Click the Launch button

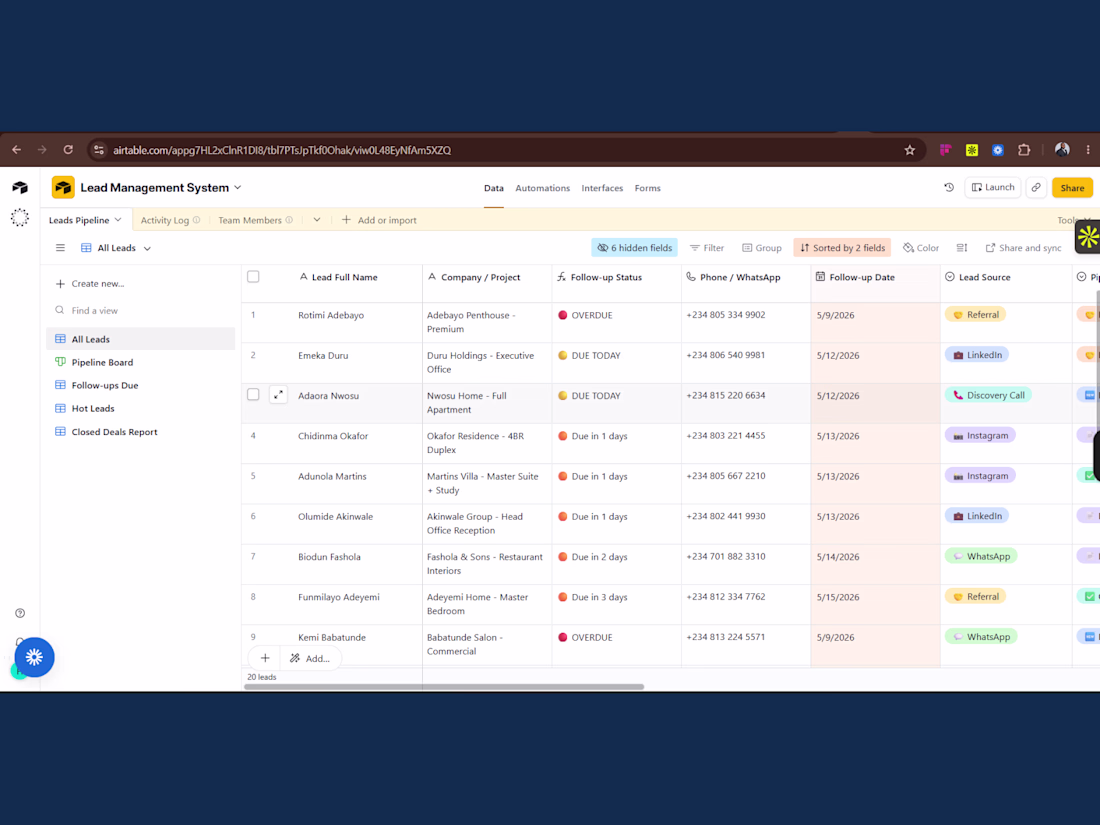pos(993,187)
